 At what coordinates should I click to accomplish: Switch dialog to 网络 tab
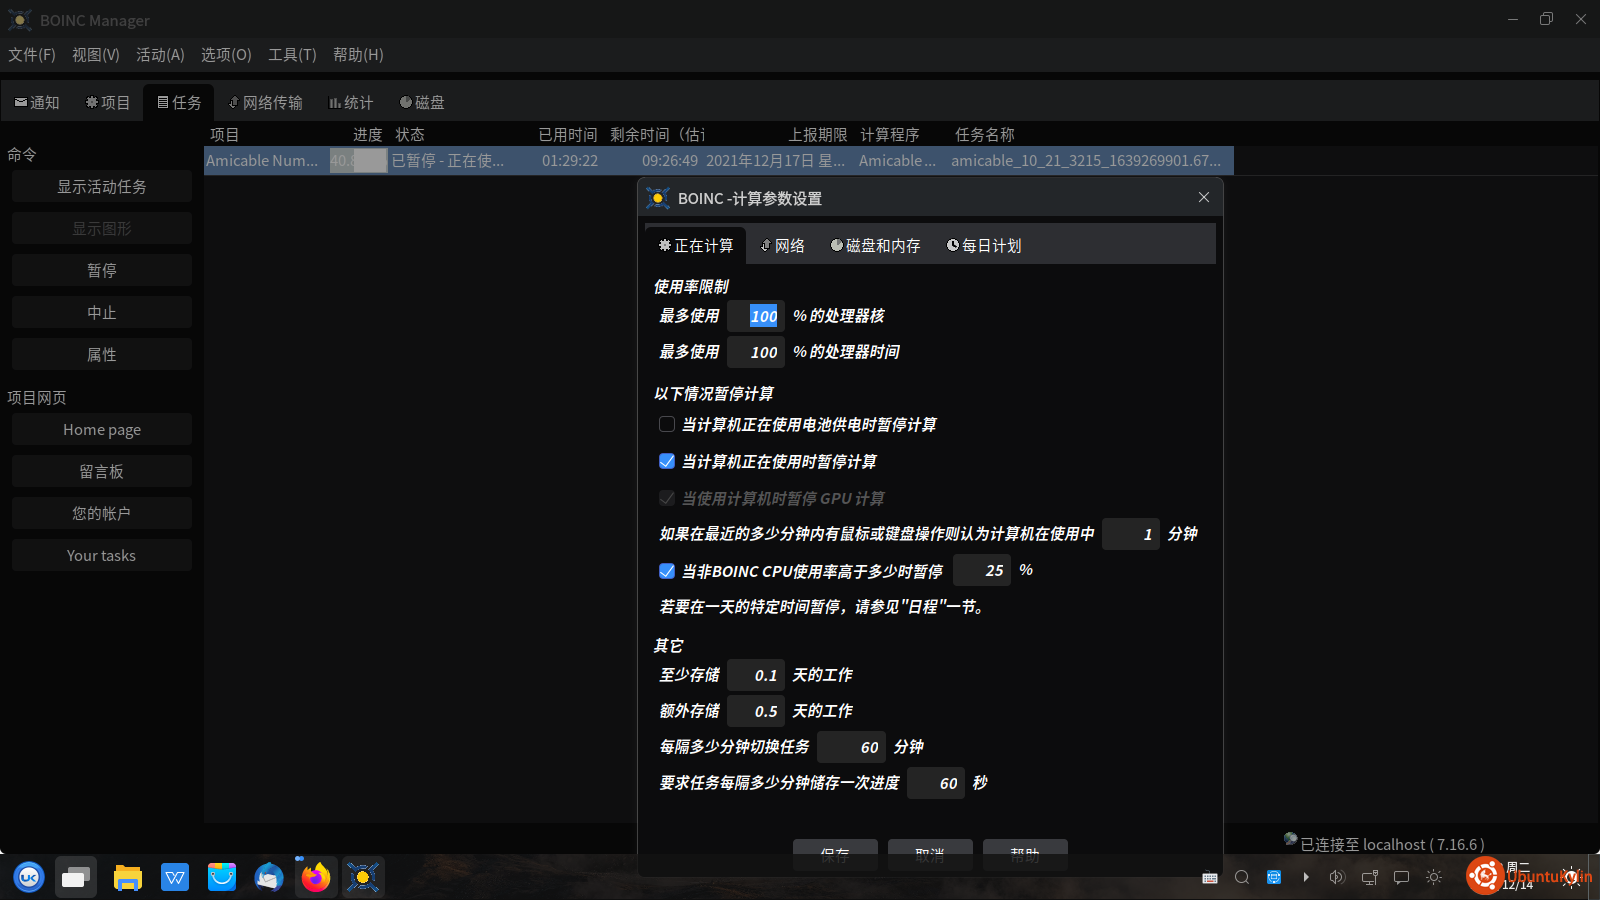pyautogui.click(x=782, y=246)
